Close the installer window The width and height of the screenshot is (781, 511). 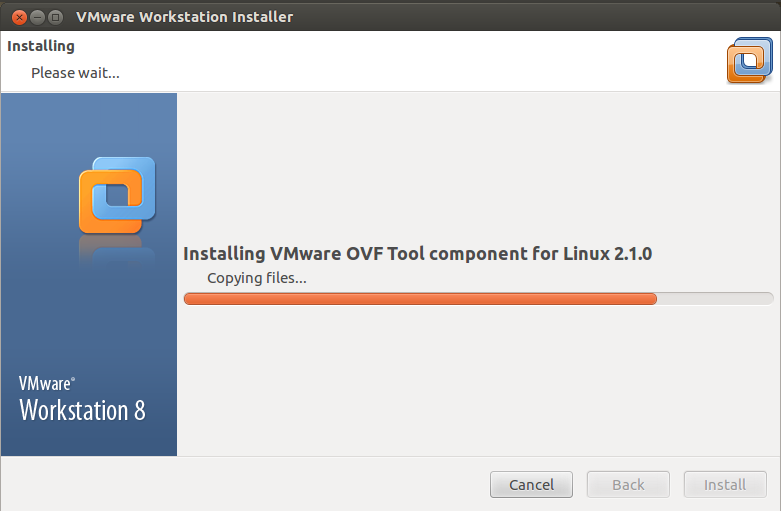(19, 17)
